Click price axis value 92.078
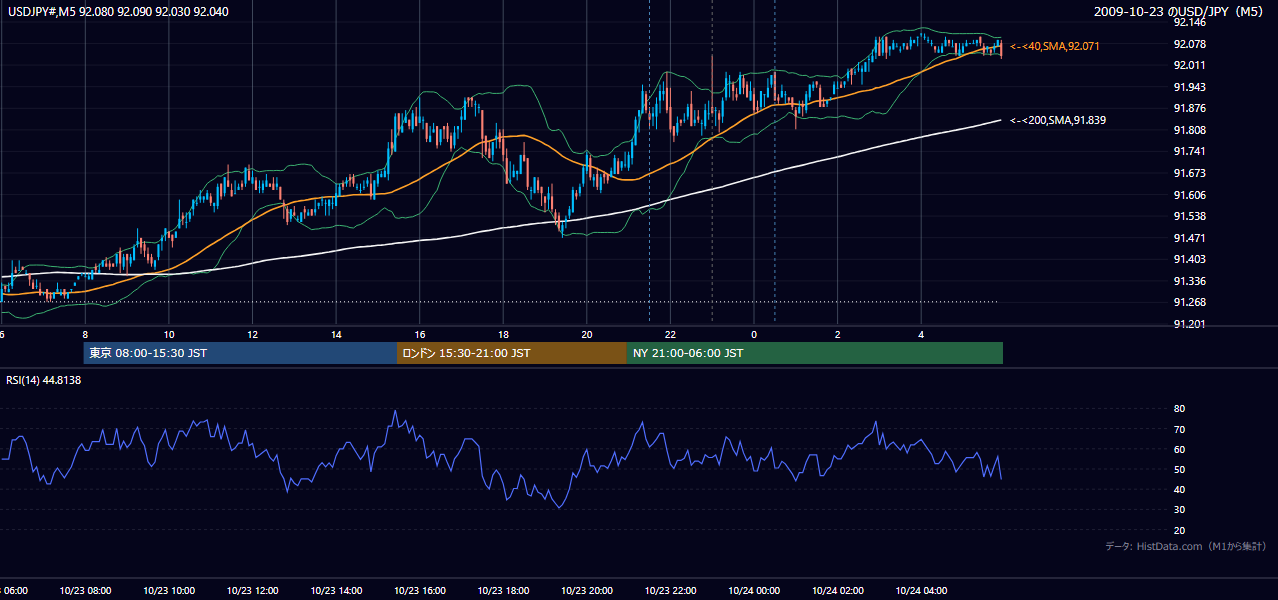The height and width of the screenshot is (600, 1278). pyautogui.click(x=1189, y=44)
